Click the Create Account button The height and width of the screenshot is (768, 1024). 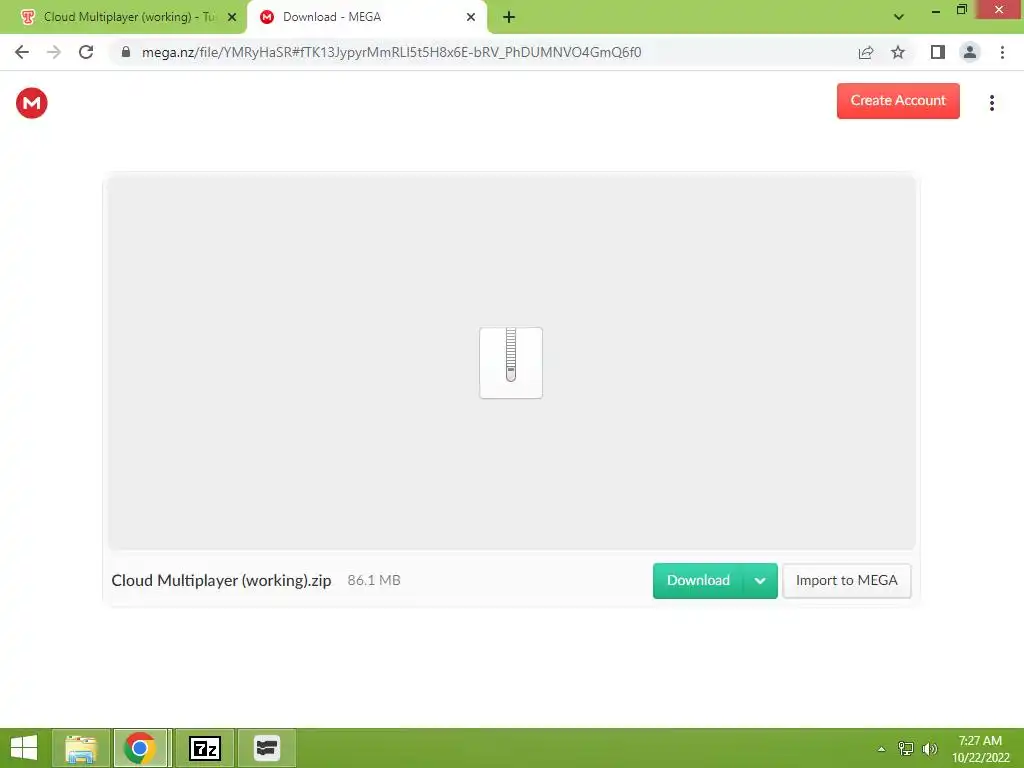(x=898, y=101)
